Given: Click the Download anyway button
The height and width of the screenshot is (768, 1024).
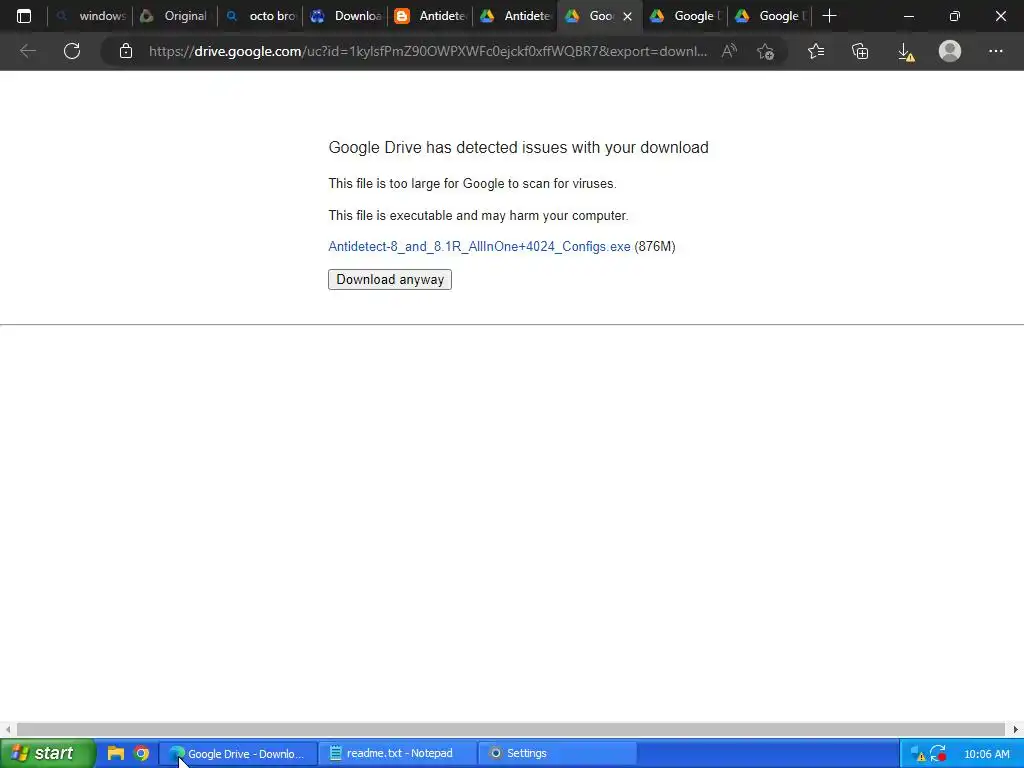Looking at the screenshot, I should click(x=390, y=280).
